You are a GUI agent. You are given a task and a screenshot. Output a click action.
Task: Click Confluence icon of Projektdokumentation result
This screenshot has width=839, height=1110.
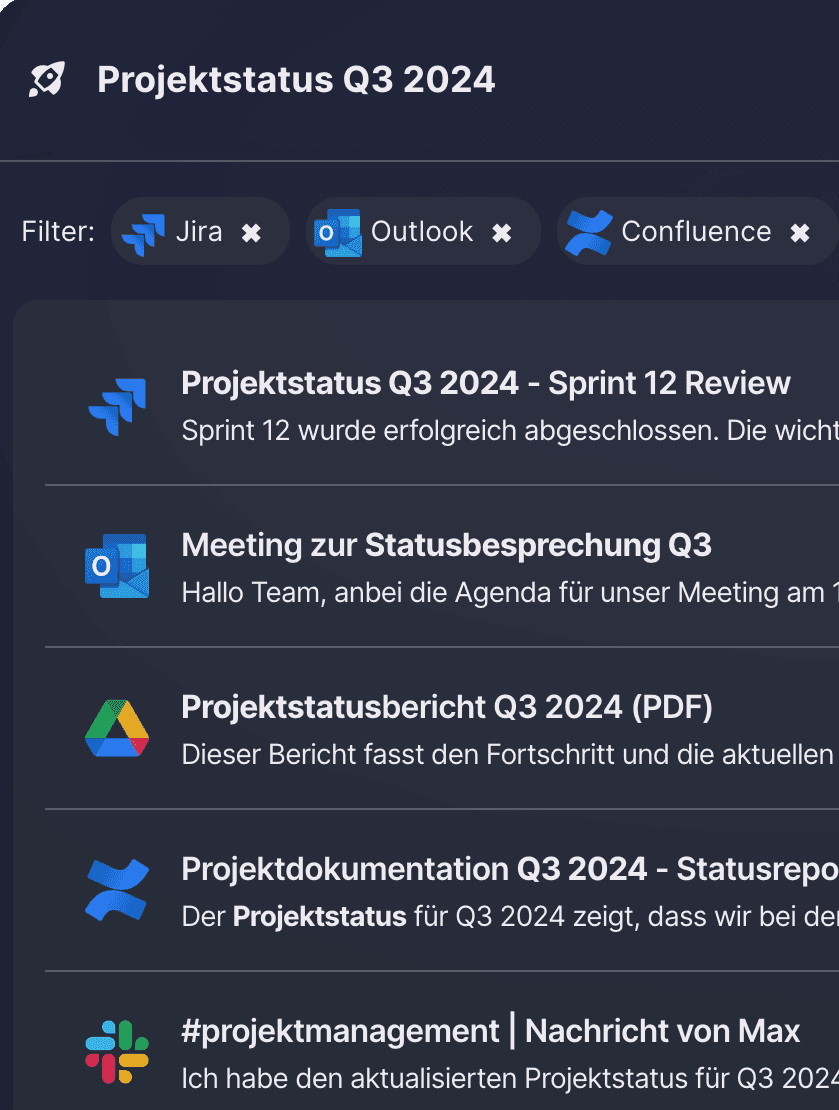click(117, 890)
